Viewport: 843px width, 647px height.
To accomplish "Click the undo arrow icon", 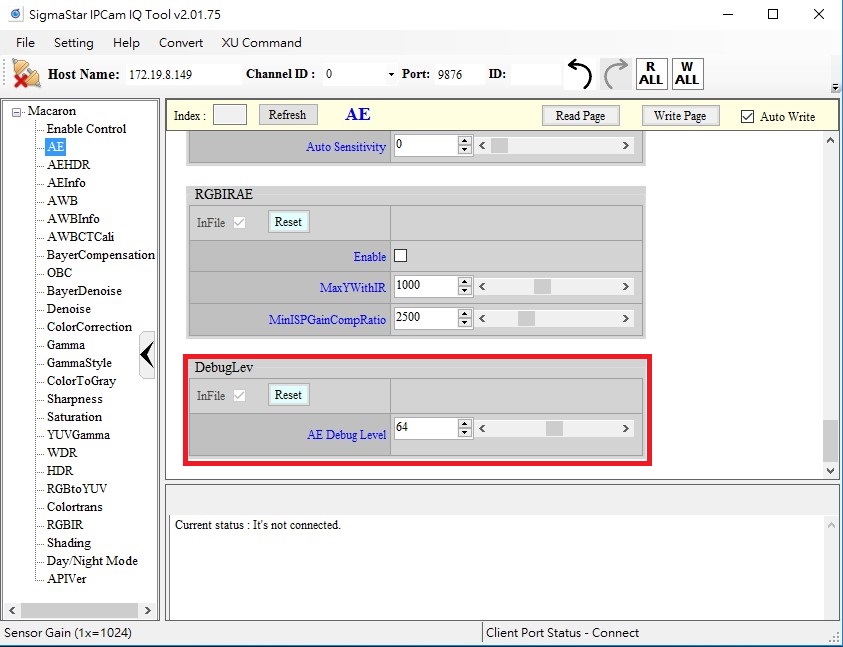I will 579,74.
